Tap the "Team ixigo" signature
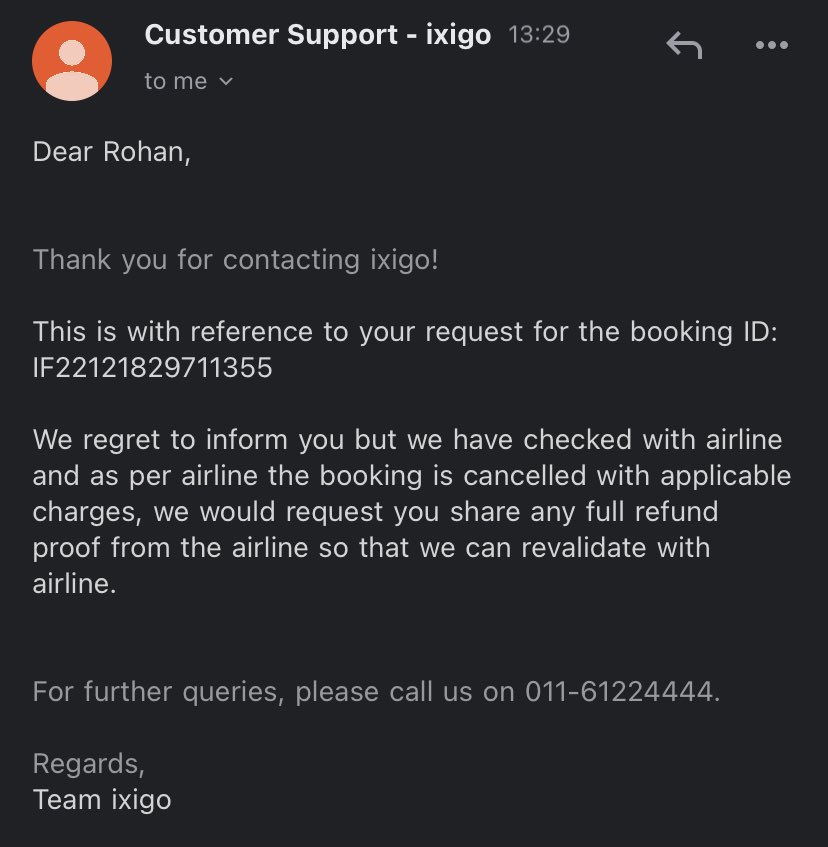 (102, 800)
